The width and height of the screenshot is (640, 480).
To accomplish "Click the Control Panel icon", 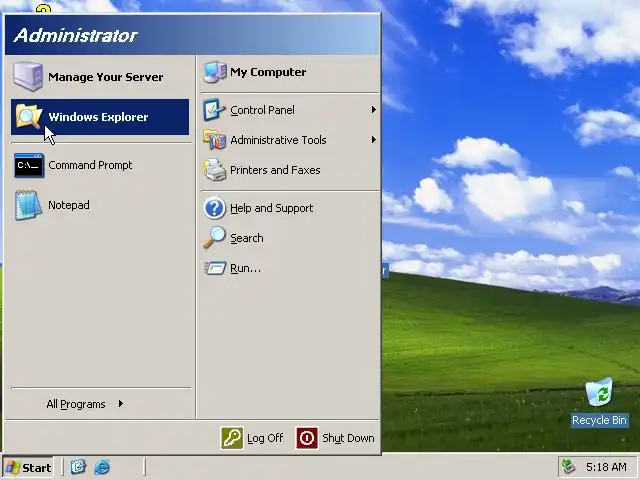I will click(x=214, y=110).
